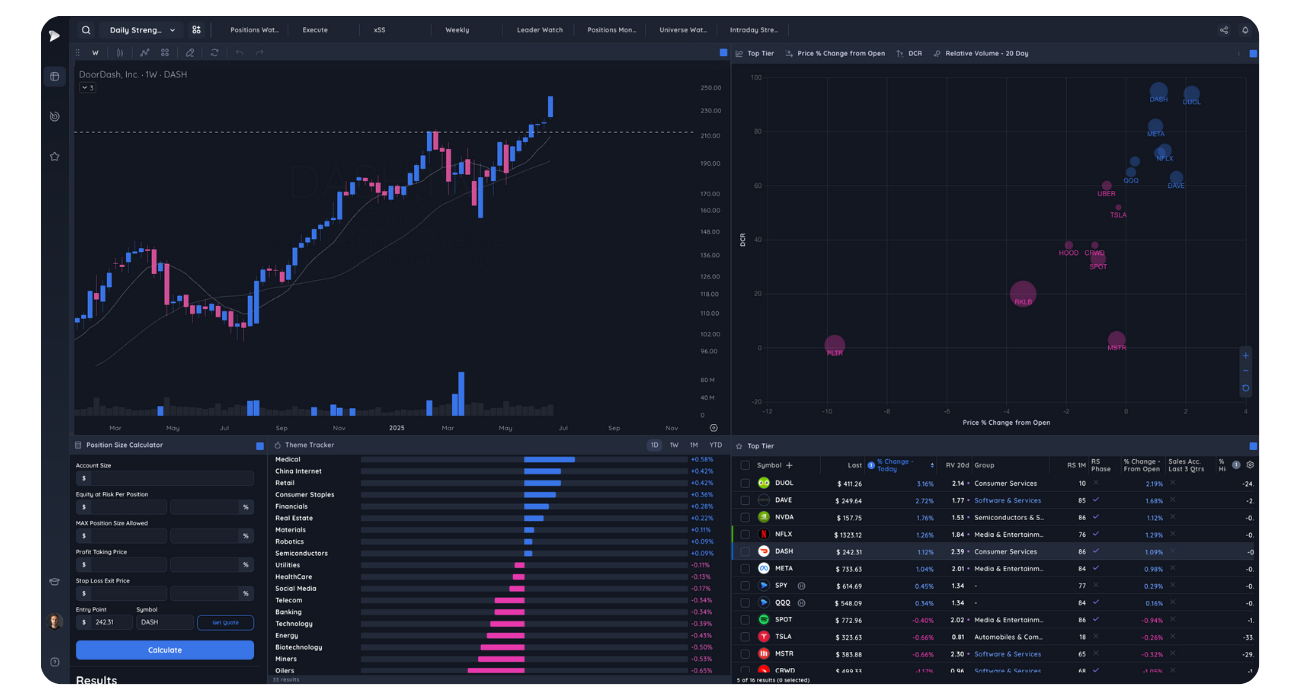Click the blue color tag on Top Tier table

[x=1252, y=446]
